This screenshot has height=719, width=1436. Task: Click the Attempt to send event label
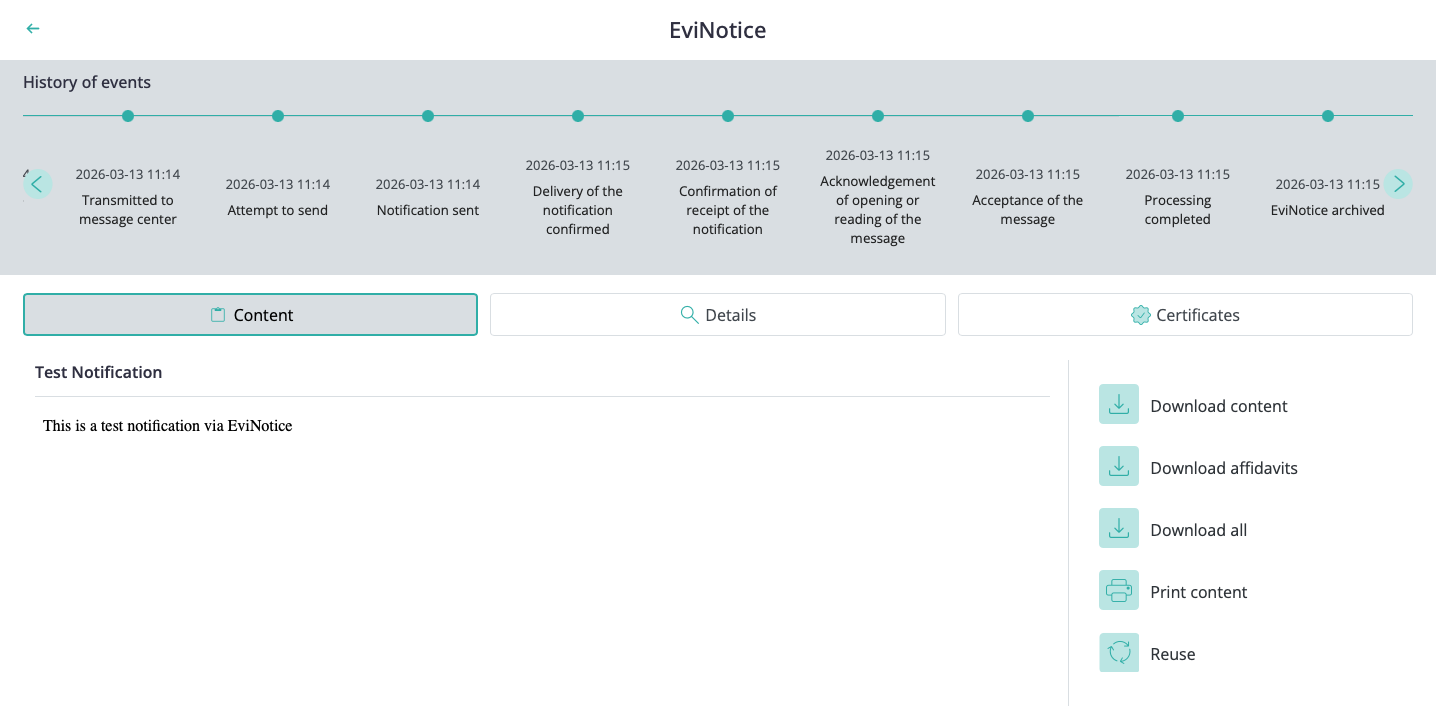click(x=278, y=210)
